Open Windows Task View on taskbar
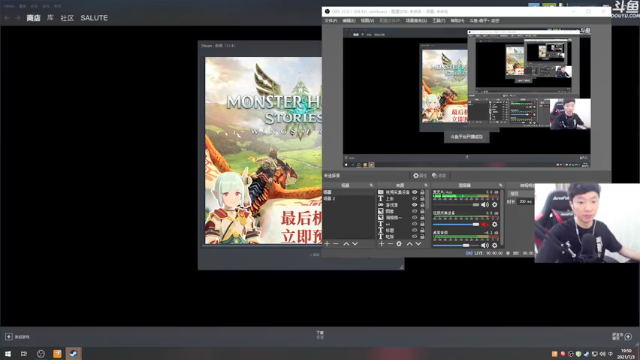This screenshot has height=360, width=640. click(24, 353)
